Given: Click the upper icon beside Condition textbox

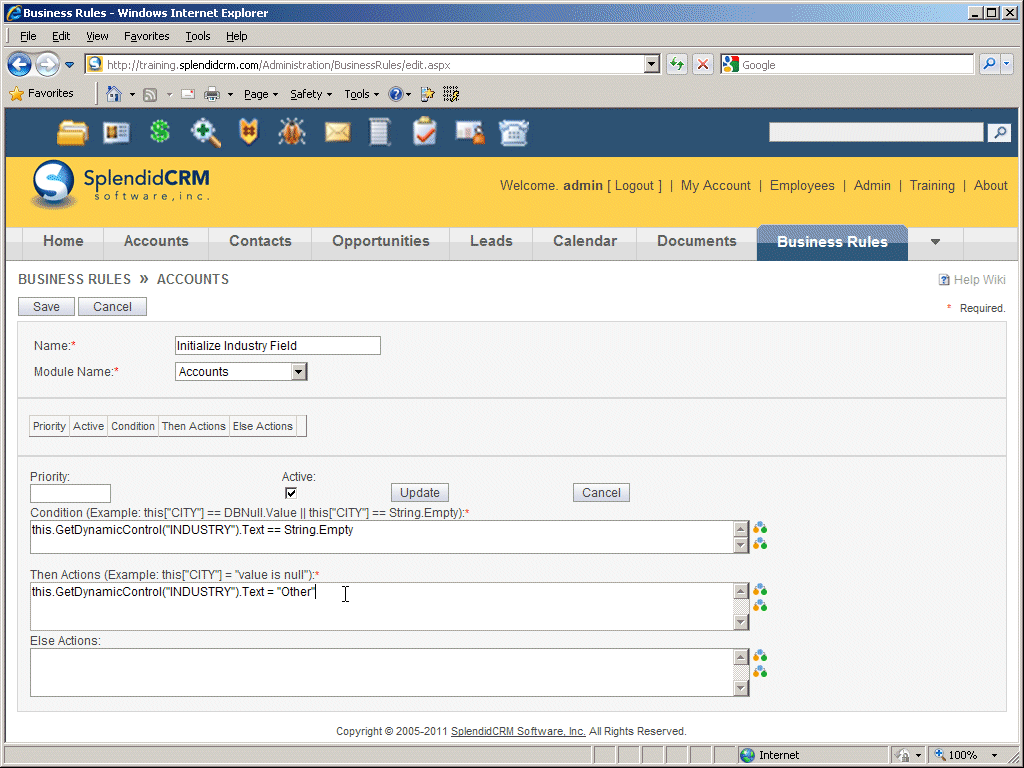Looking at the screenshot, I should pos(760,528).
